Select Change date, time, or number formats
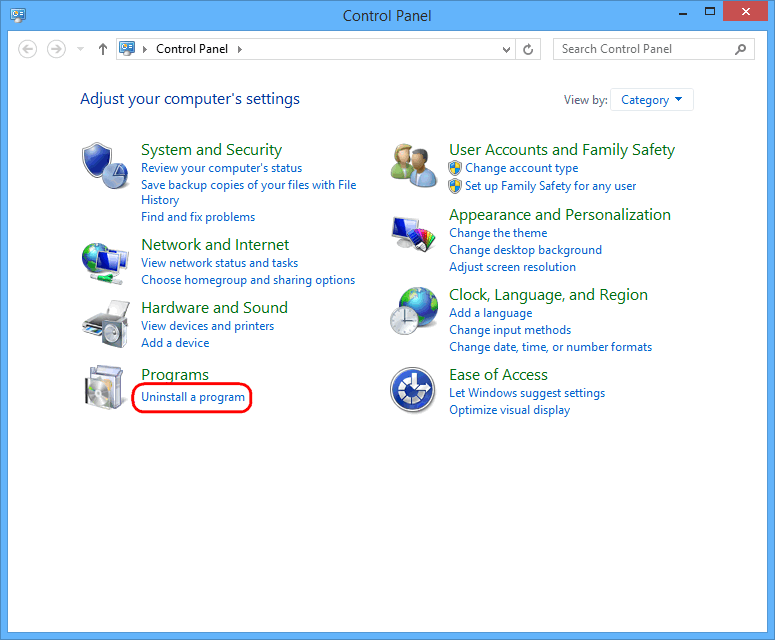 551,347
